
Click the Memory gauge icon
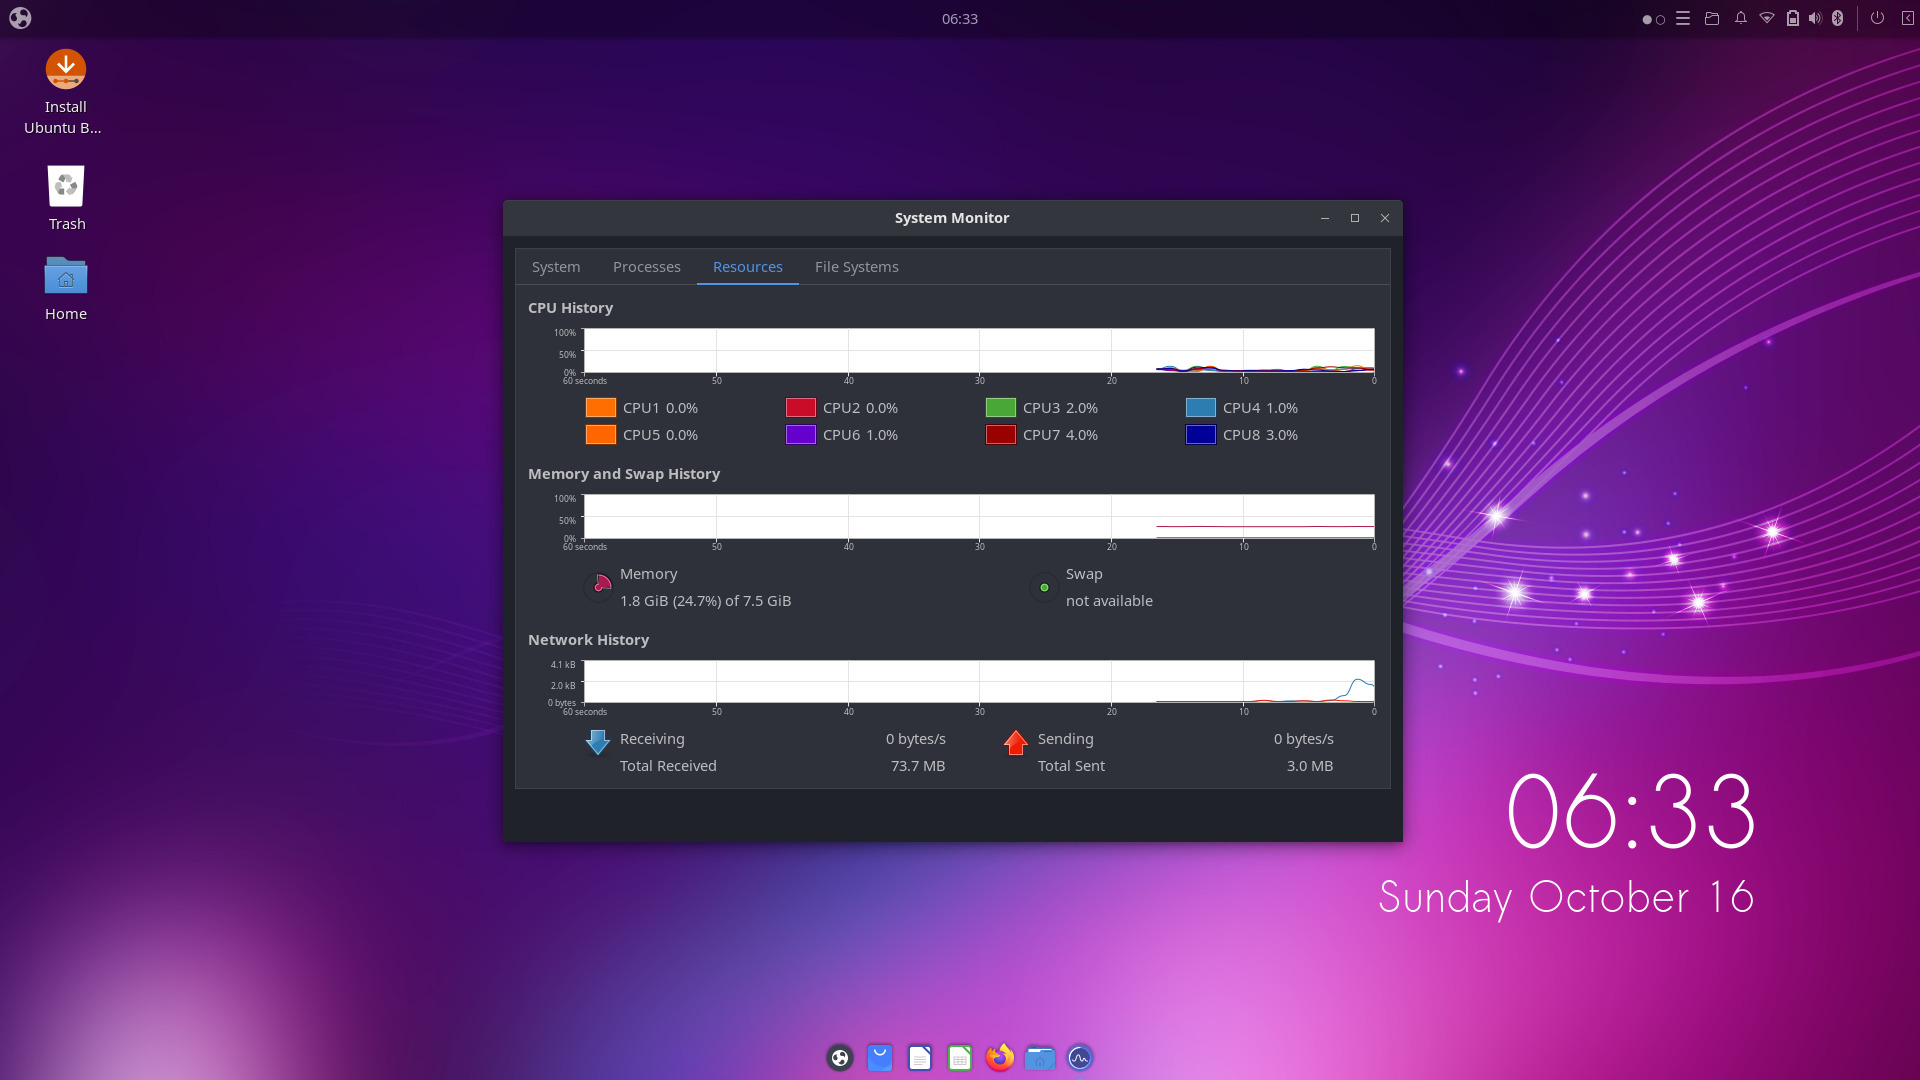600,586
